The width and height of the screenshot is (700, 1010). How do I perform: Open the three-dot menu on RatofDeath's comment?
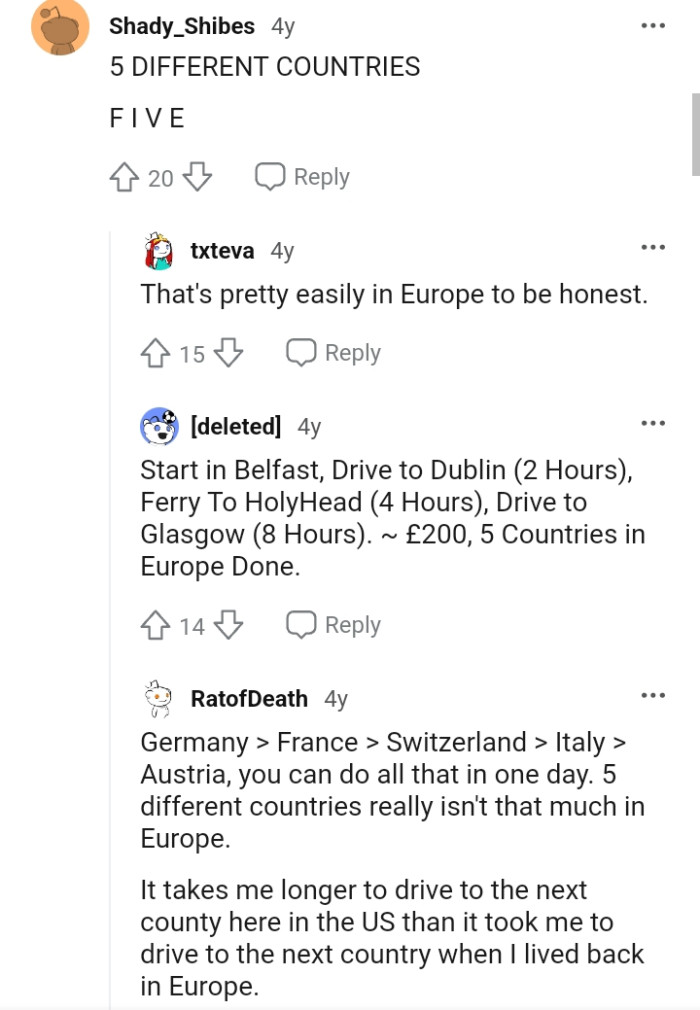click(x=653, y=694)
